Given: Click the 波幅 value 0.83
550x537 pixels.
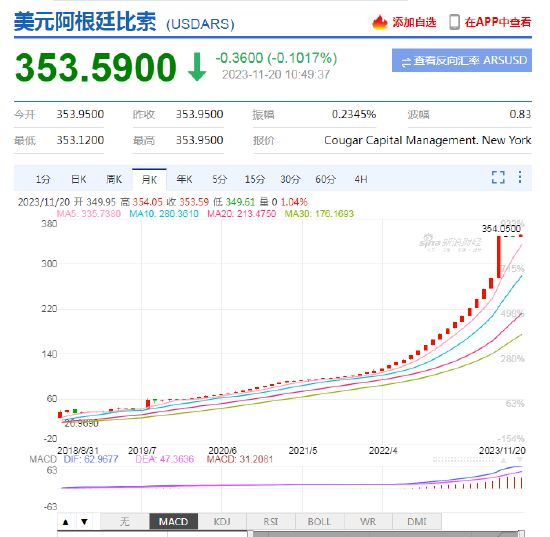Looking at the screenshot, I should tap(520, 114).
